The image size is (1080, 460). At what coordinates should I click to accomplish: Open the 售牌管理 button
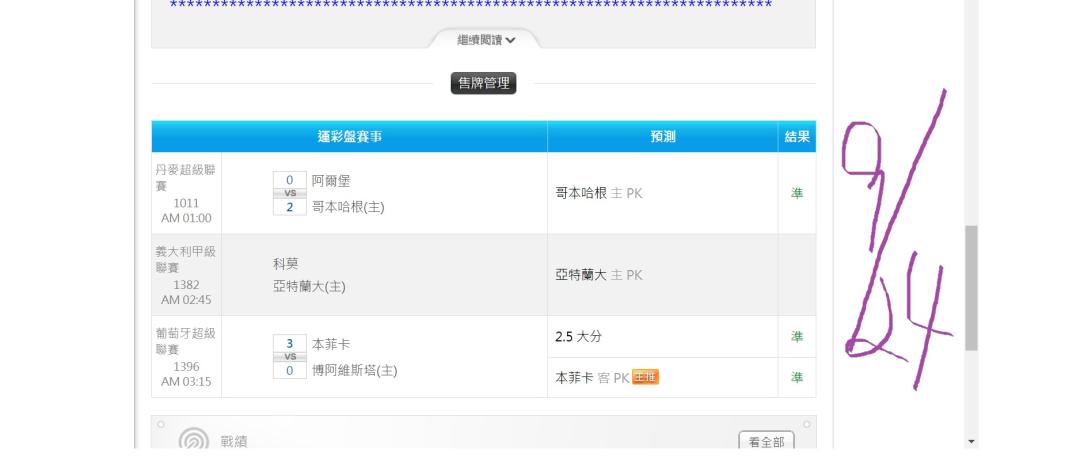point(484,83)
